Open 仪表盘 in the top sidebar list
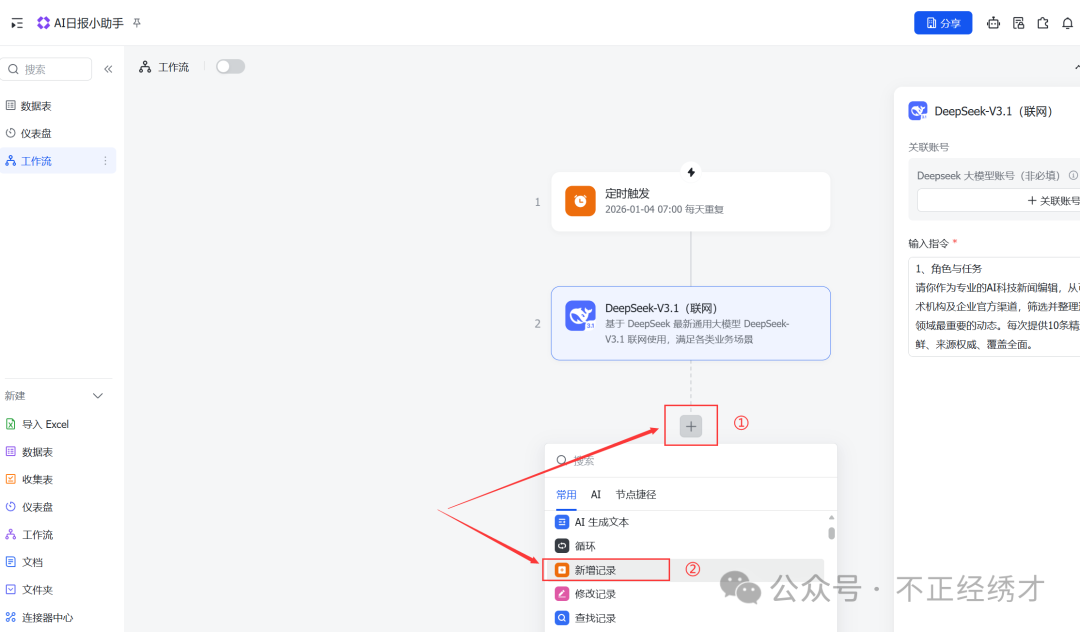 pyautogui.click(x=36, y=133)
